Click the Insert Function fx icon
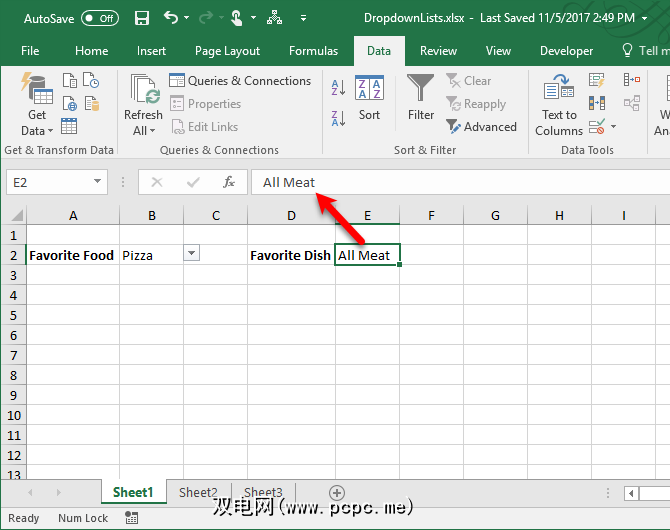This screenshot has width=670, height=530. pyautogui.click(x=228, y=182)
